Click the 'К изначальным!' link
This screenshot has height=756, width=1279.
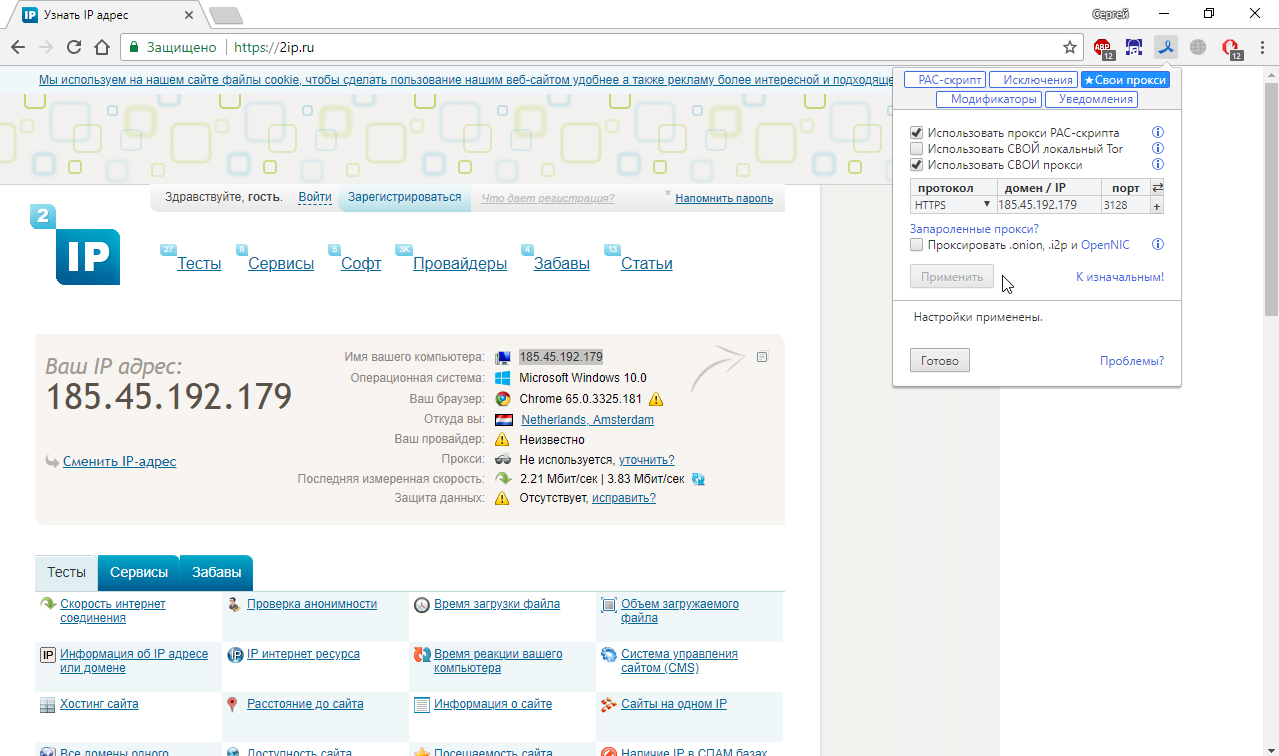point(1119,277)
